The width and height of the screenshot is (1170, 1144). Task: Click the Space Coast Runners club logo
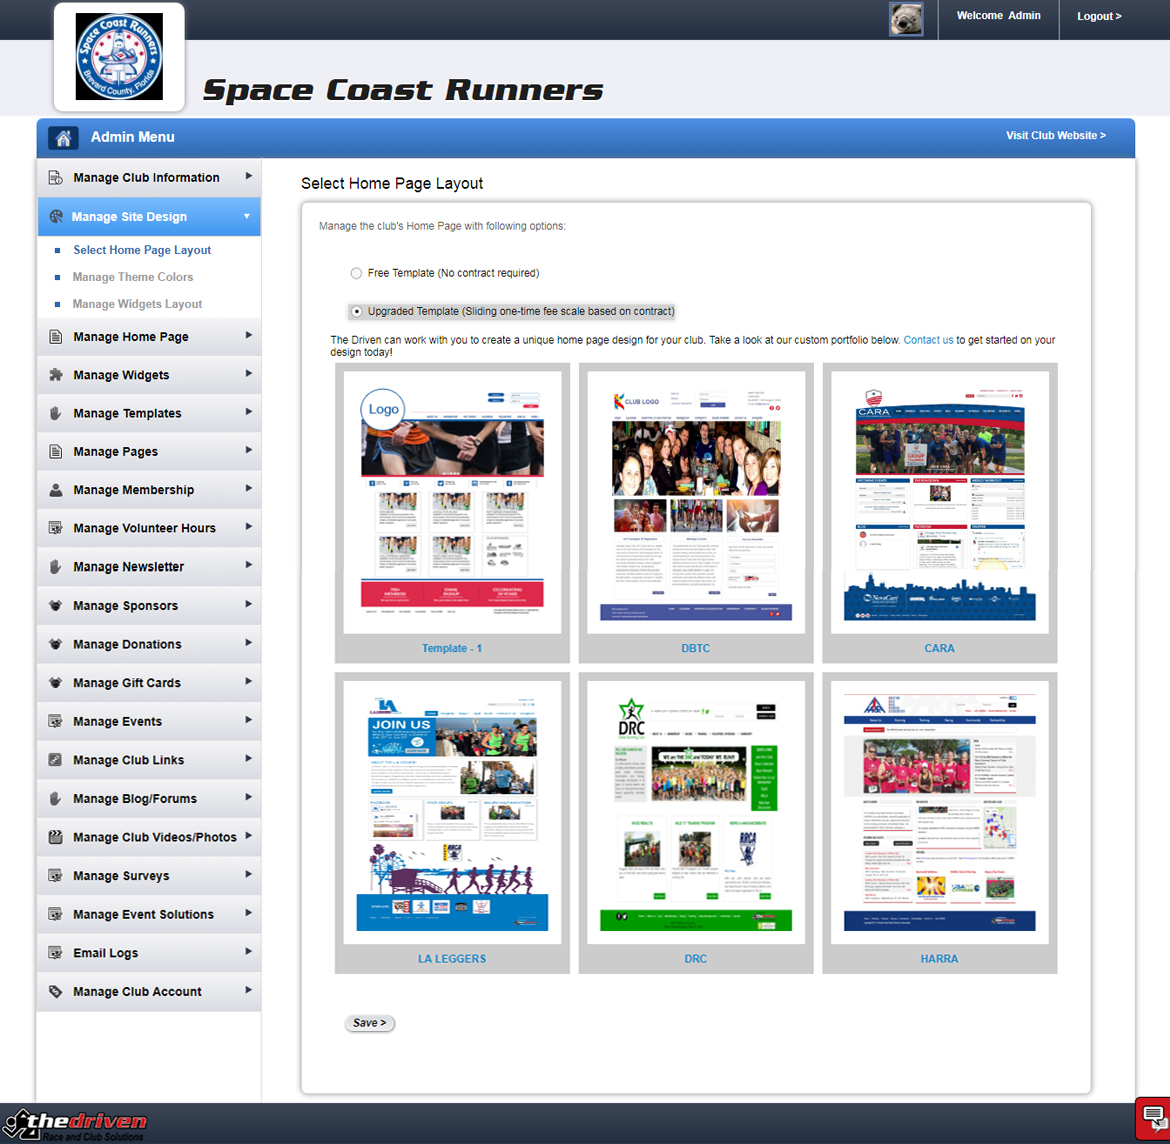click(119, 57)
